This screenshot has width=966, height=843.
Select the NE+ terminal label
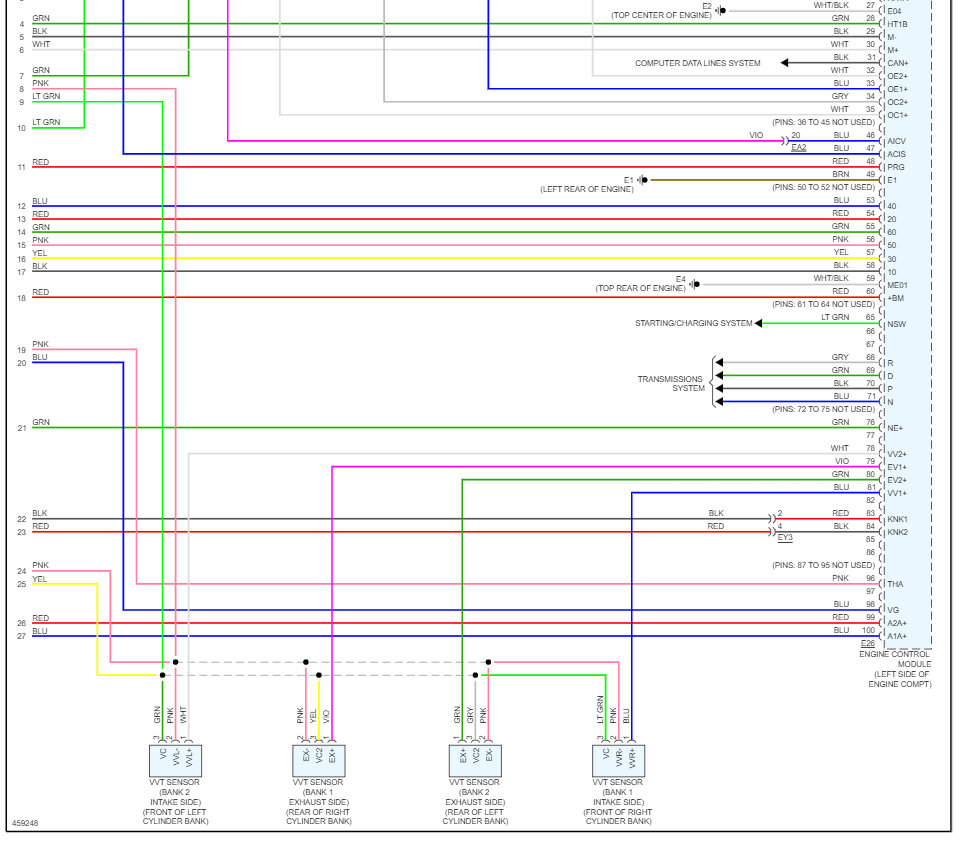point(895,428)
